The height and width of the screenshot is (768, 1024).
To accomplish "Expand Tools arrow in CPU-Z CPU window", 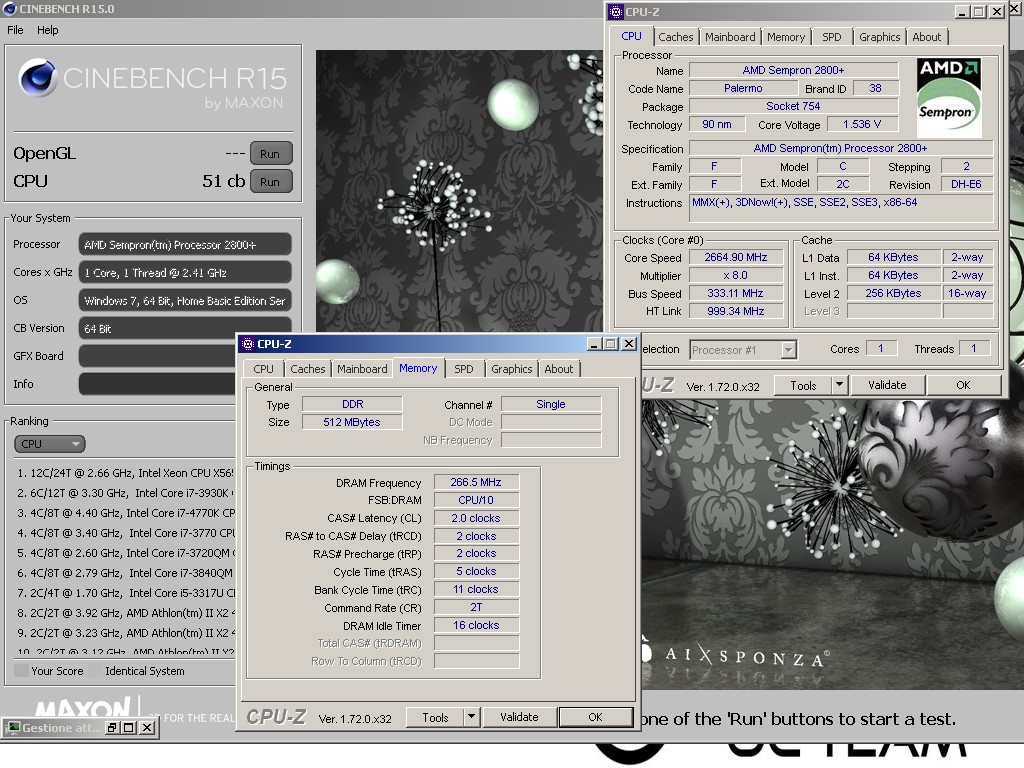I will tap(840, 385).
